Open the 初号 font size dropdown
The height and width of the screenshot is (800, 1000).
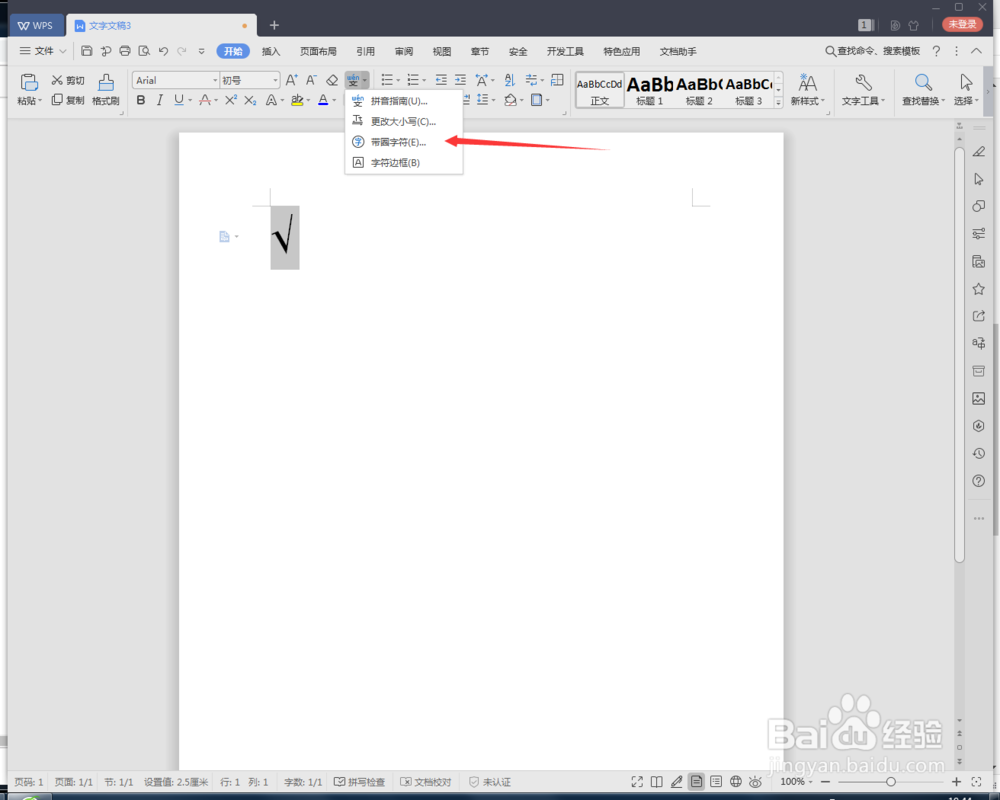point(276,80)
